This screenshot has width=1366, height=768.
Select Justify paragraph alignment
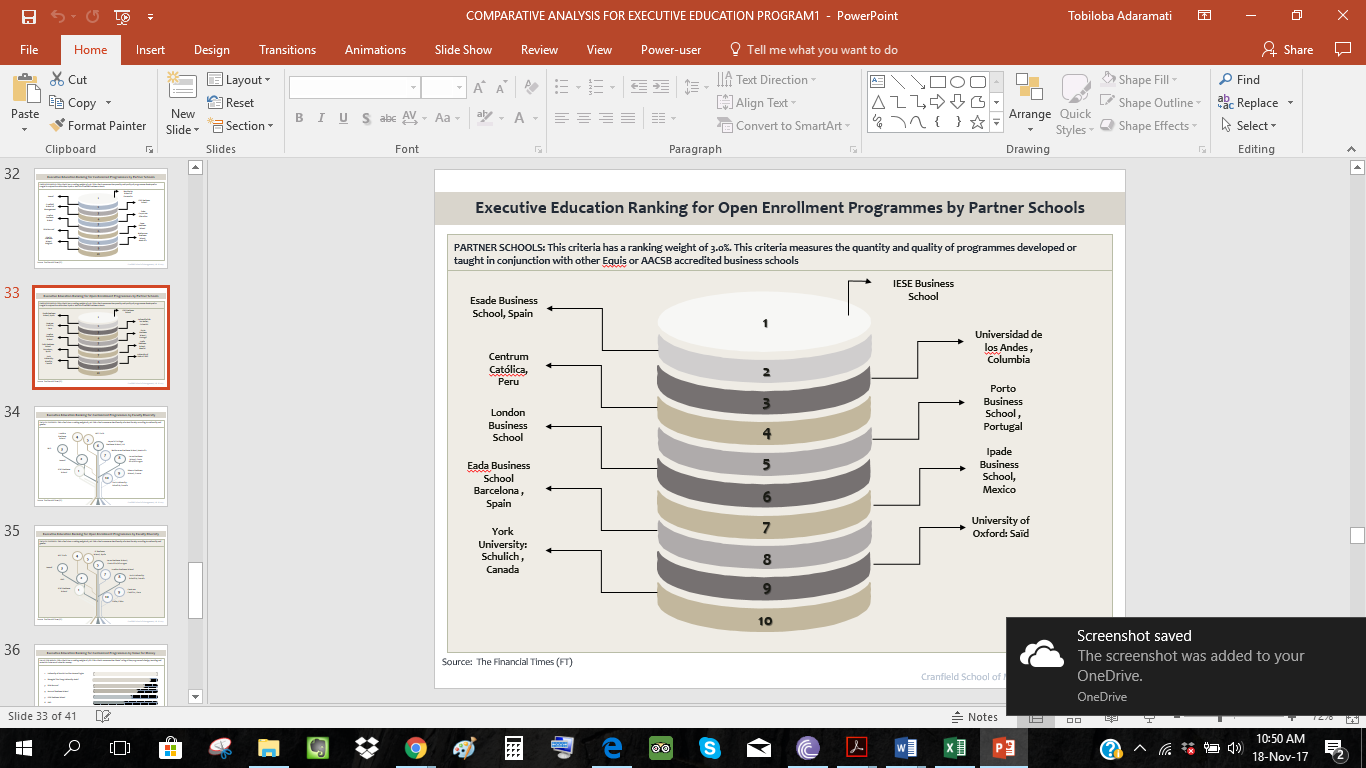coord(628,118)
